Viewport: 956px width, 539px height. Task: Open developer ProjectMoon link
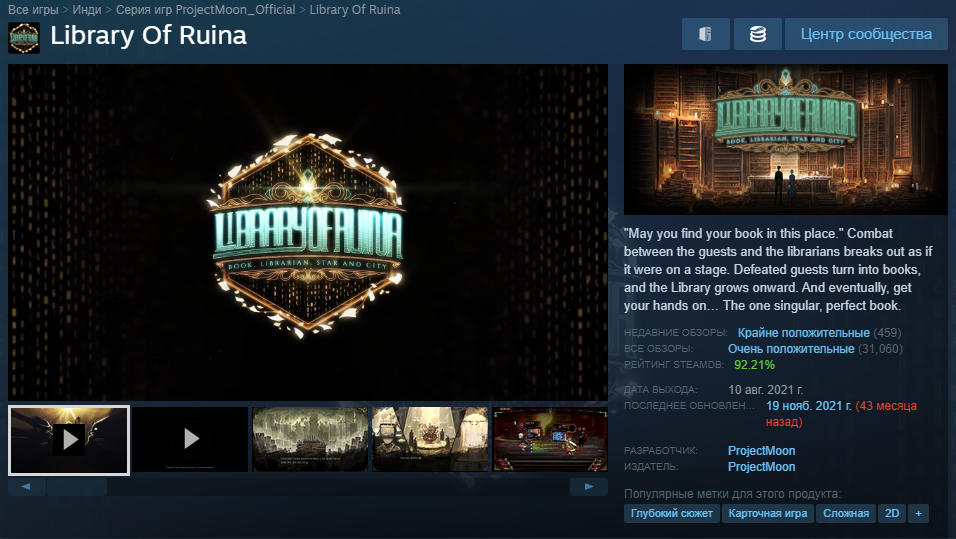tap(762, 451)
